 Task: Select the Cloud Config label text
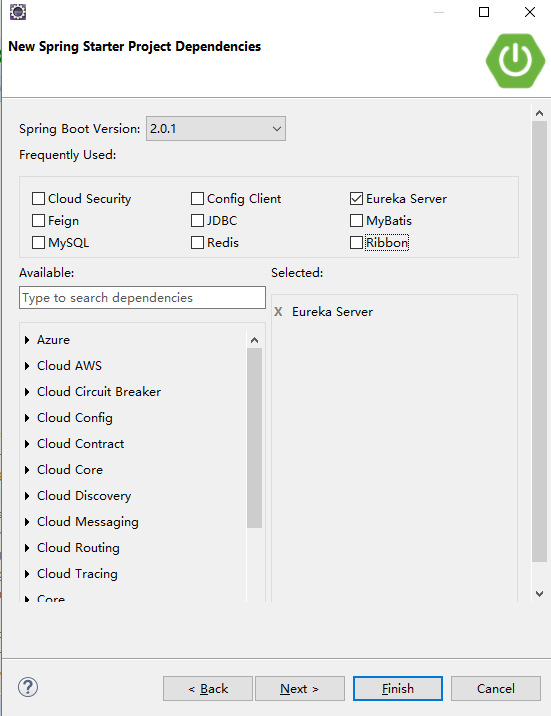click(x=75, y=418)
